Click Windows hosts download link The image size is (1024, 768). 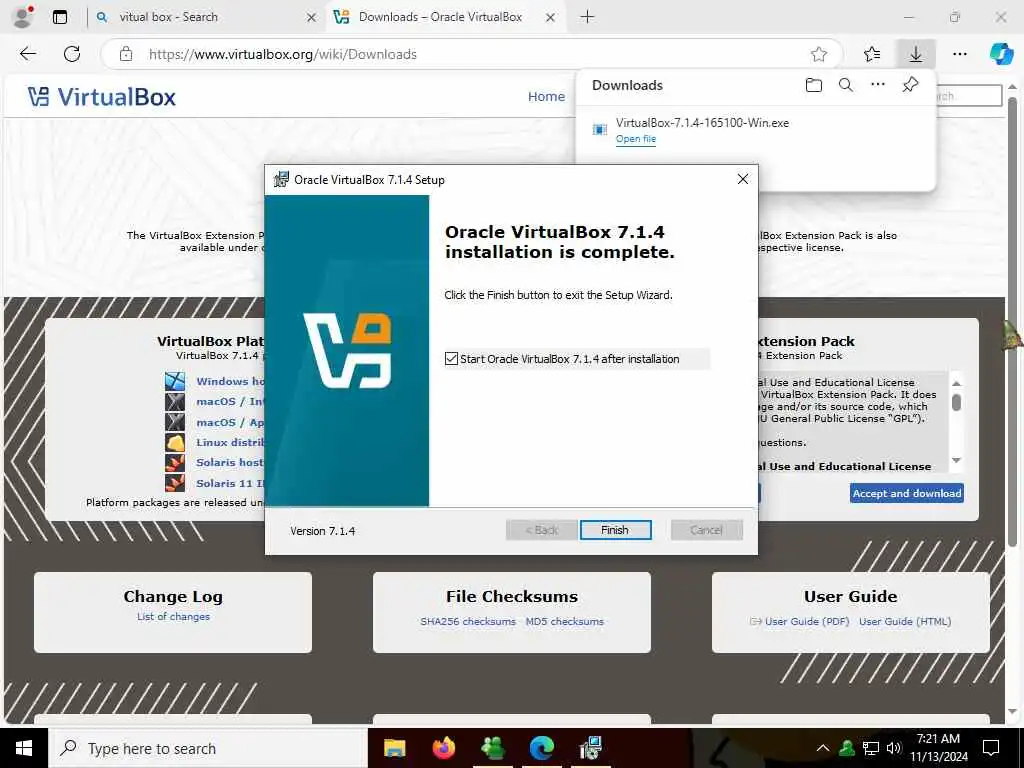point(230,381)
